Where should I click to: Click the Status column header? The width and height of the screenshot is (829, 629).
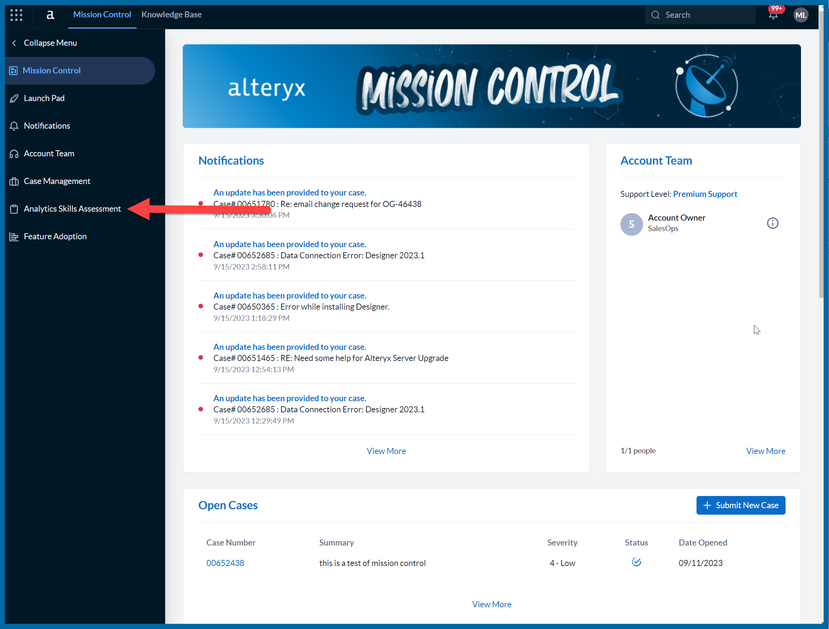click(636, 543)
